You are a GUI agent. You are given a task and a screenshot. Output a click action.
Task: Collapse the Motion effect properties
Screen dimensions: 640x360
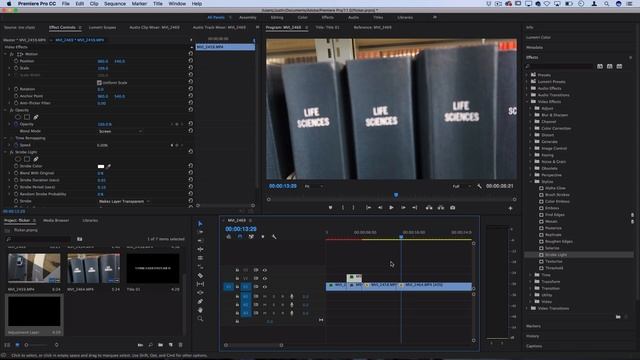[6, 54]
